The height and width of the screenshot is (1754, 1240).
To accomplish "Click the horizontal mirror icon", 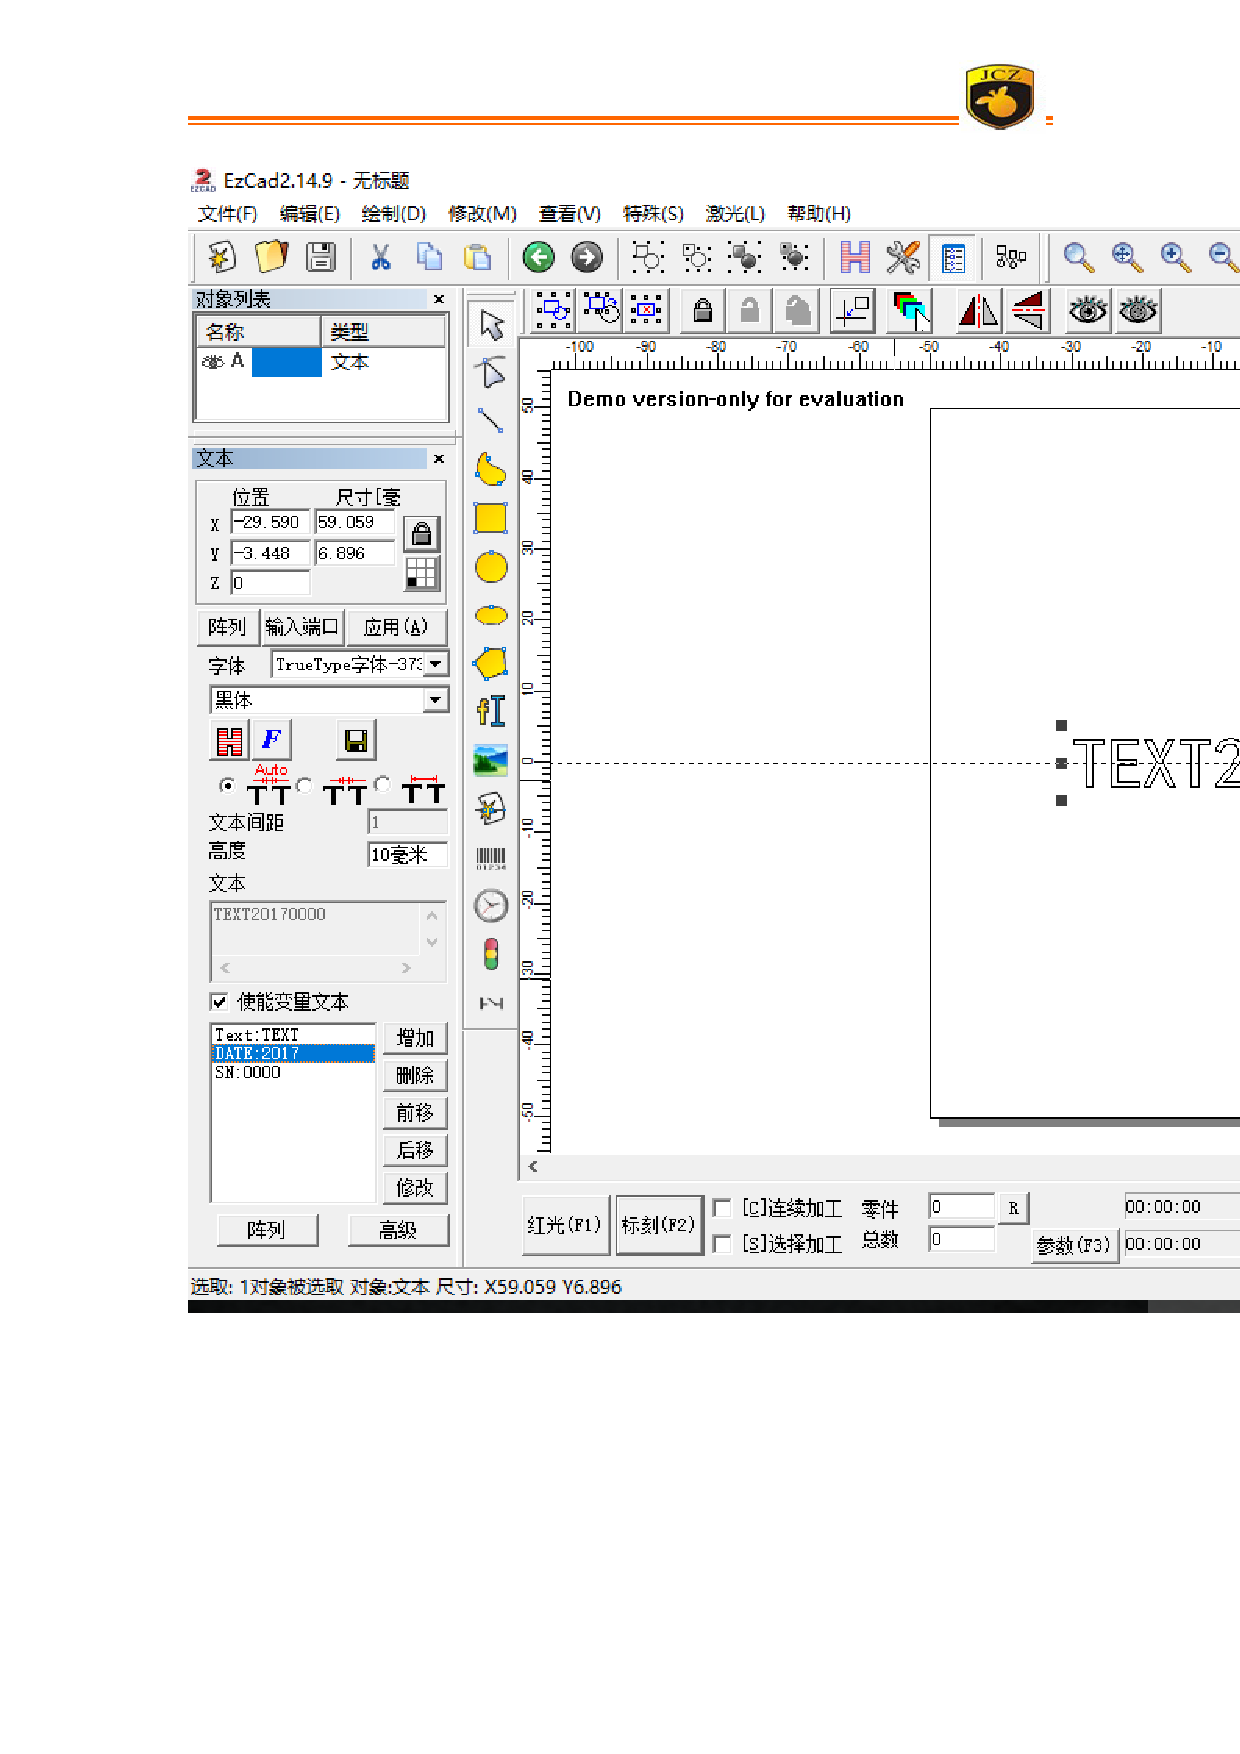I will [x=978, y=311].
